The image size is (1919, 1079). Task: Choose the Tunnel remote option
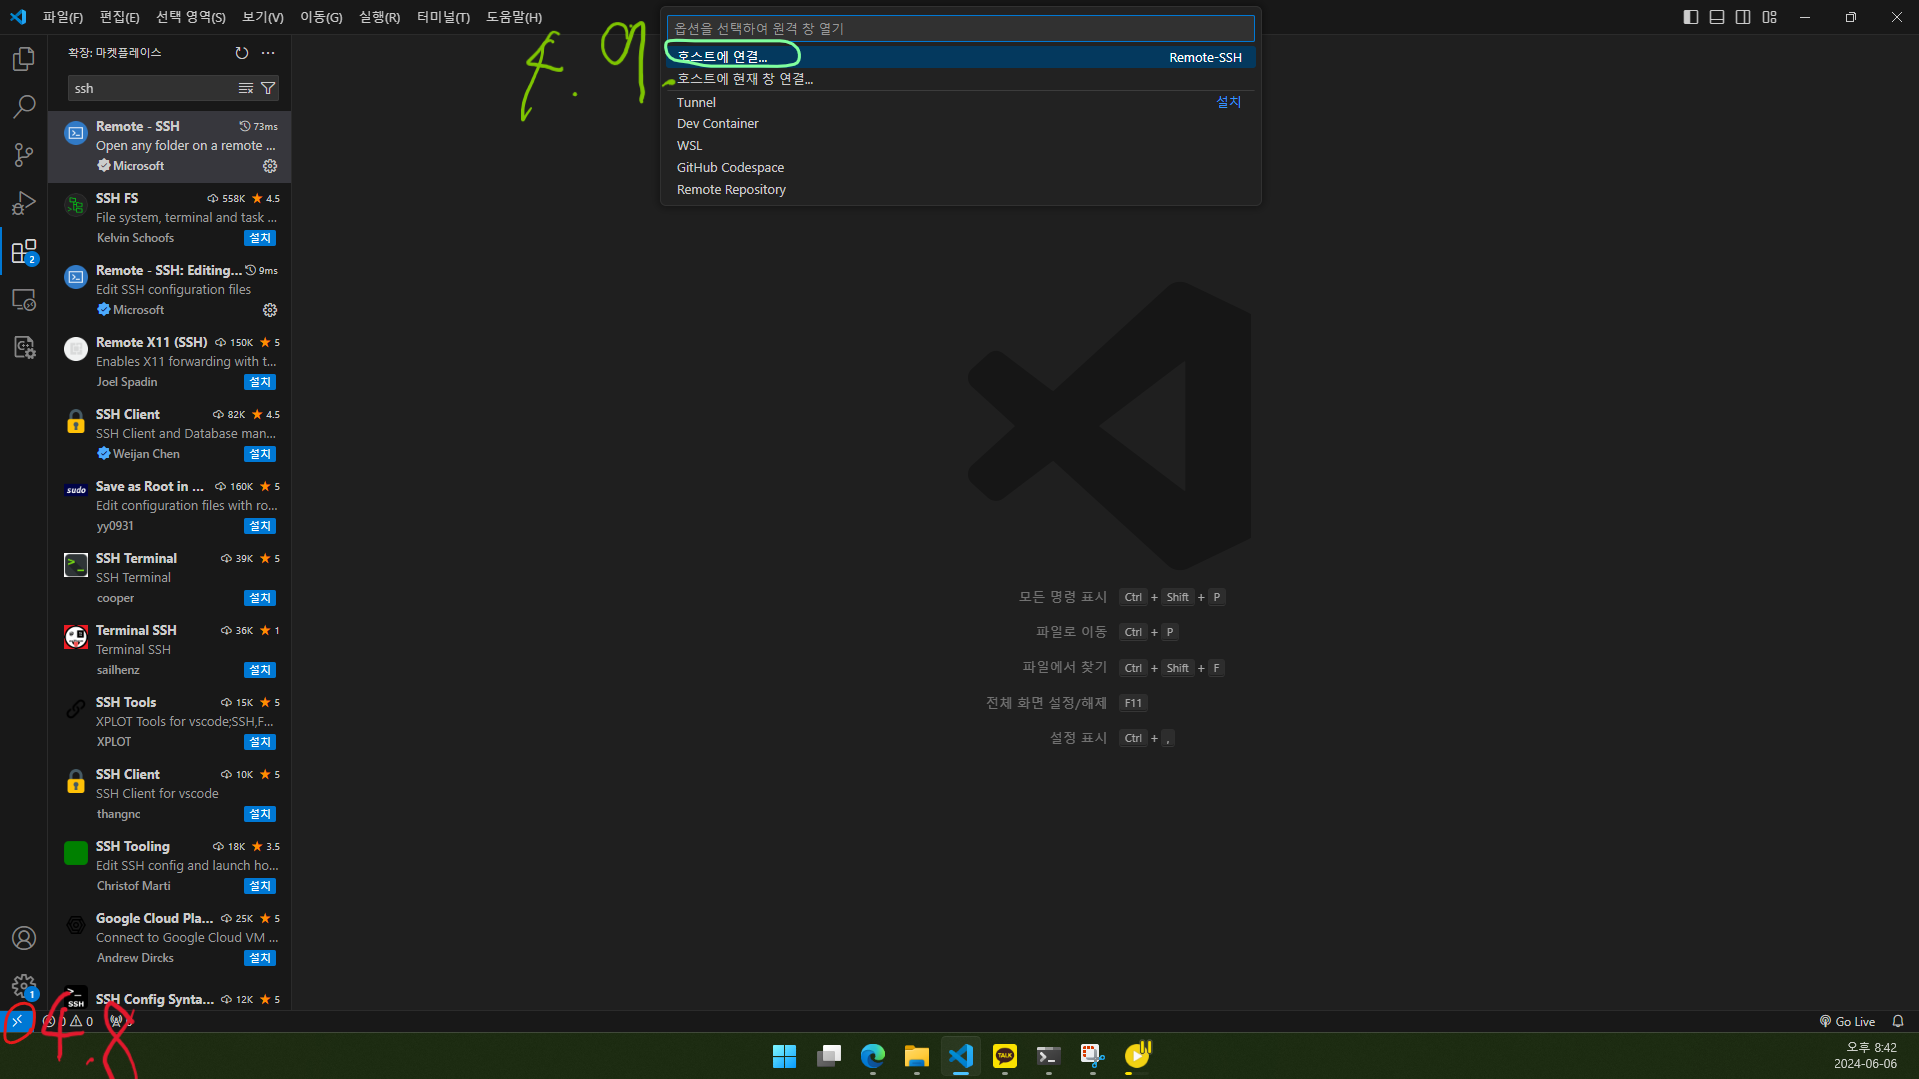coord(960,102)
